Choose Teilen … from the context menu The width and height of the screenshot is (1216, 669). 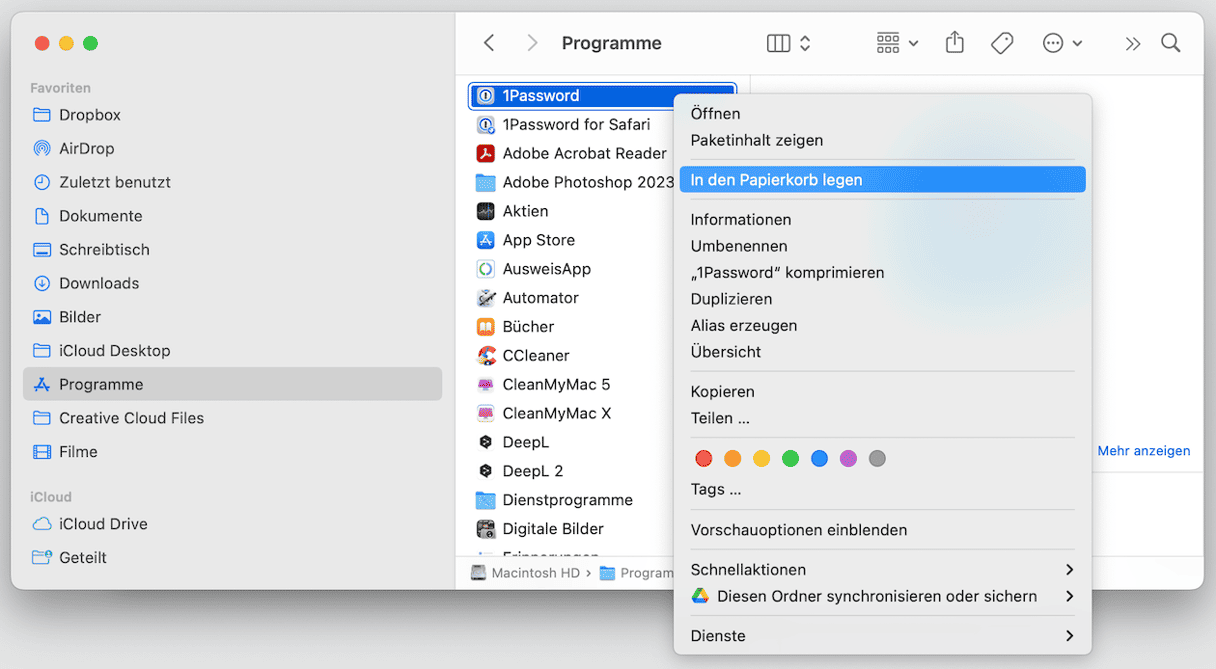click(882, 418)
